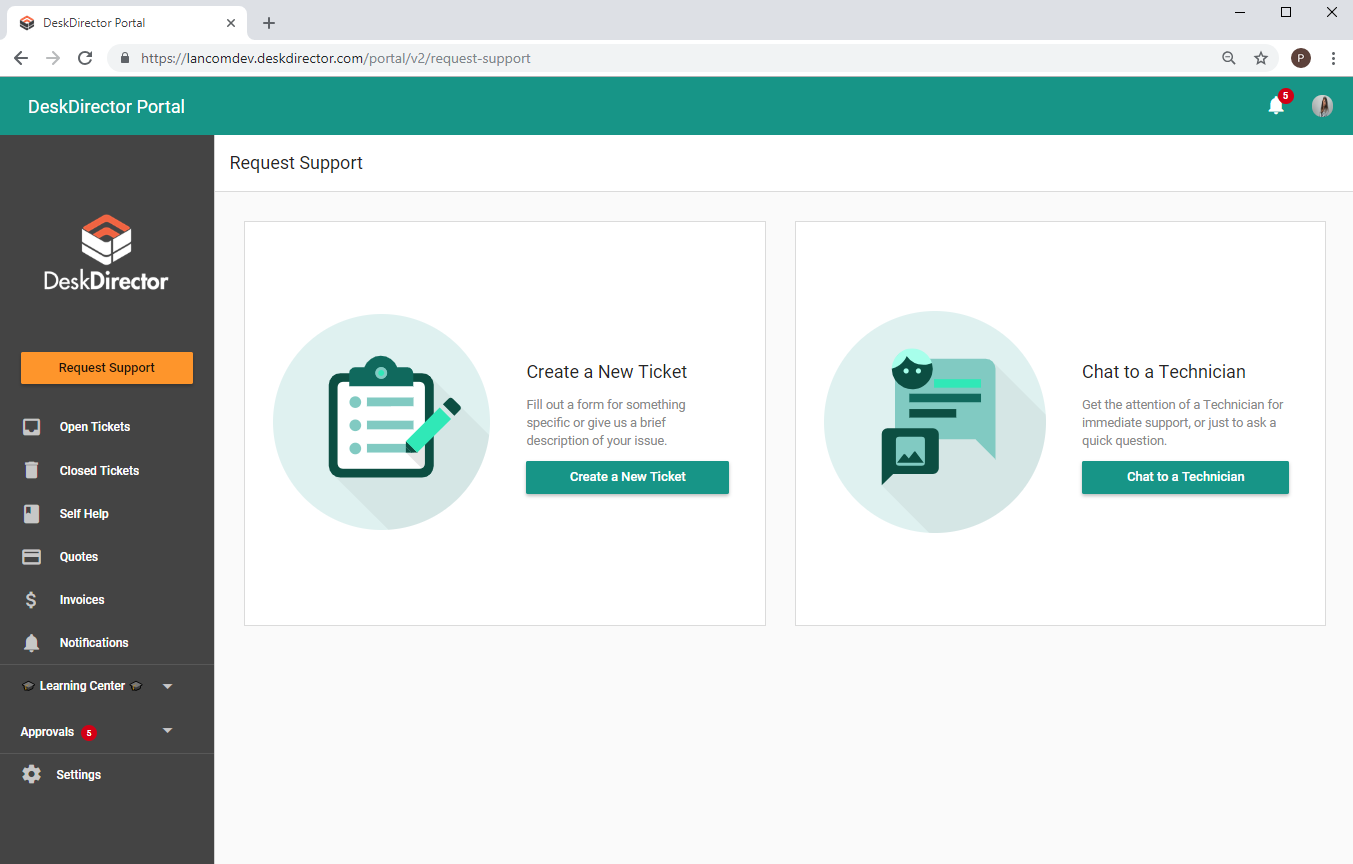Click the Request Support page heading
The width and height of the screenshot is (1353, 864).
click(296, 163)
